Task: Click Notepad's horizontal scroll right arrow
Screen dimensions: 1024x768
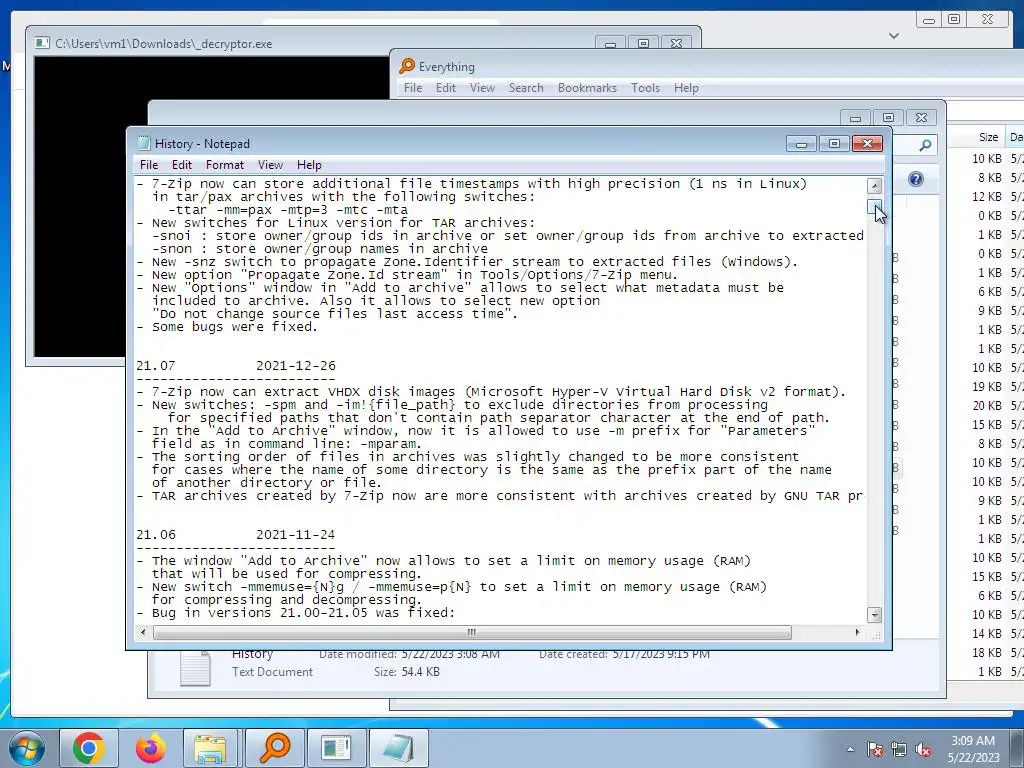Action: point(857,632)
